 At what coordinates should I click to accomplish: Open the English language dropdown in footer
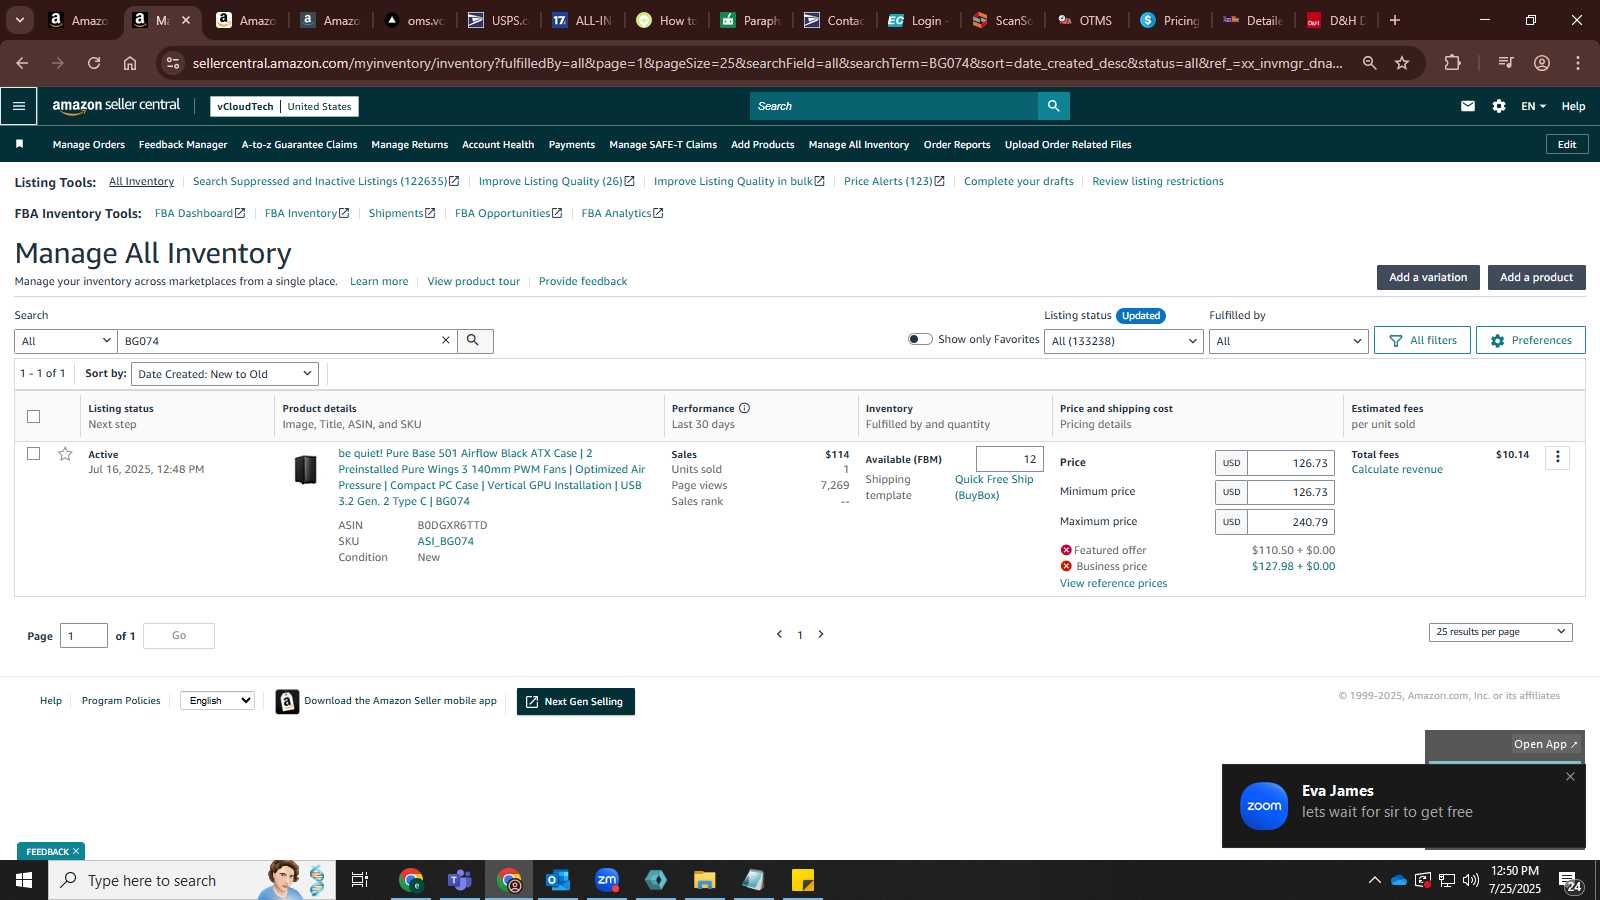pyautogui.click(x=217, y=701)
